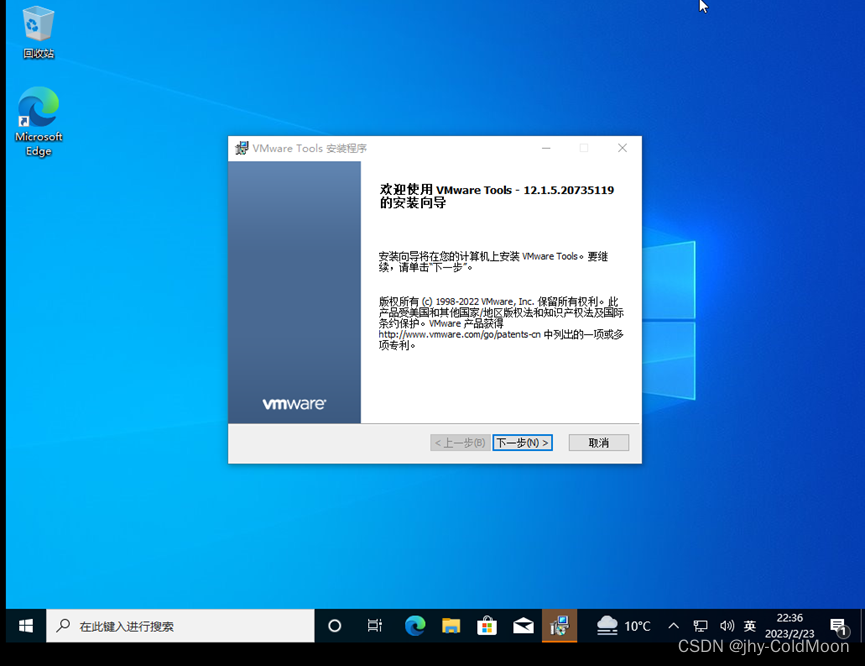
Task: Open Microsoft Store from the taskbar
Action: [x=487, y=625]
